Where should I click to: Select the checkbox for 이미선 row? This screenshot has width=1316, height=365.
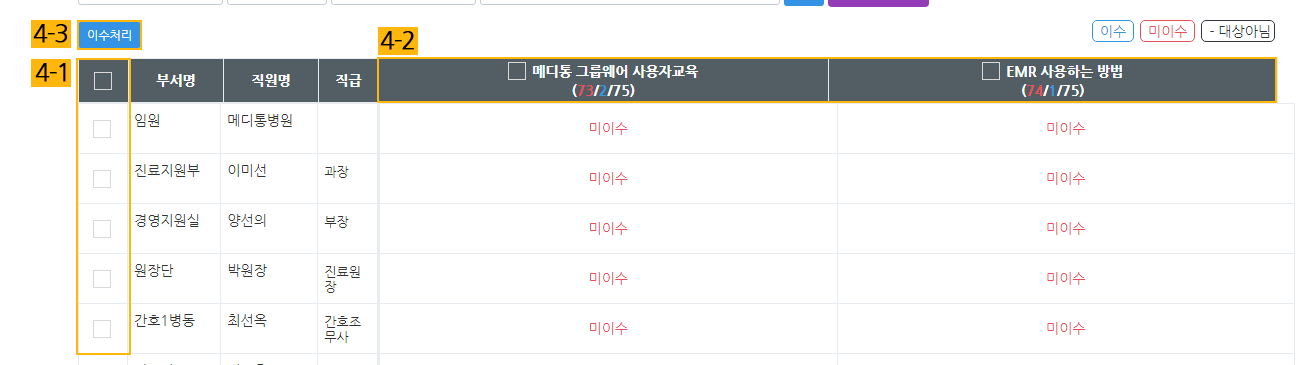click(x=102, y=179)
